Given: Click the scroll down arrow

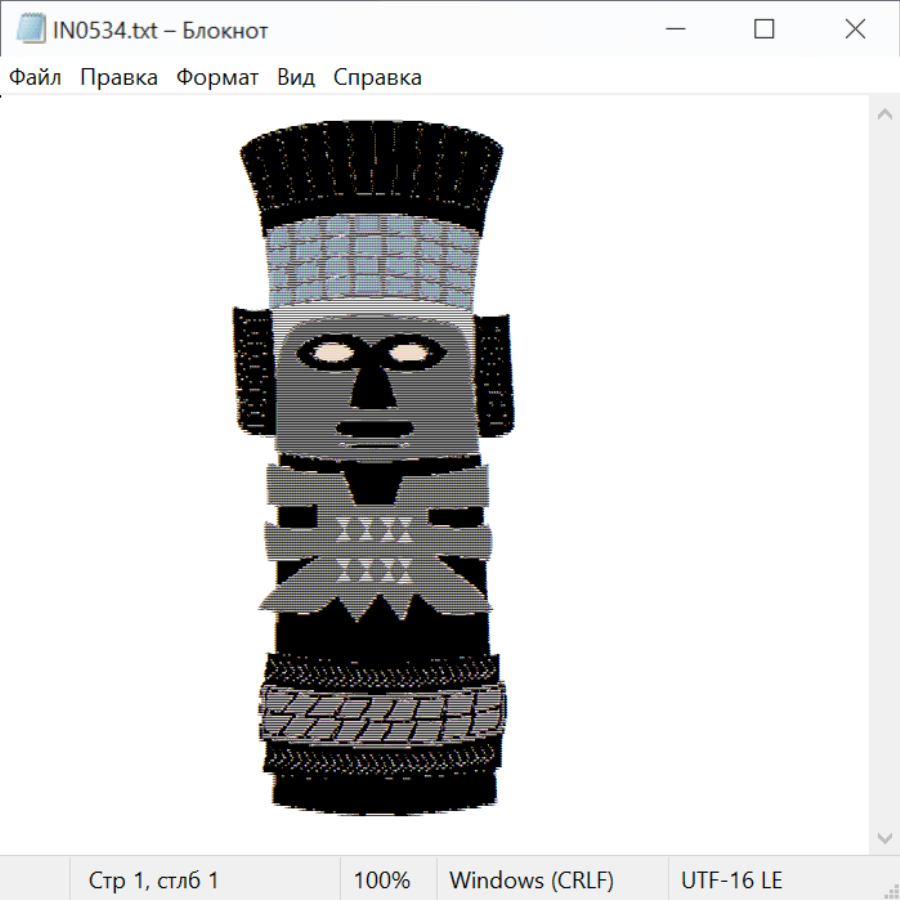Looking at the screenshot, I should pyautogui.click(x=884, y=837).
